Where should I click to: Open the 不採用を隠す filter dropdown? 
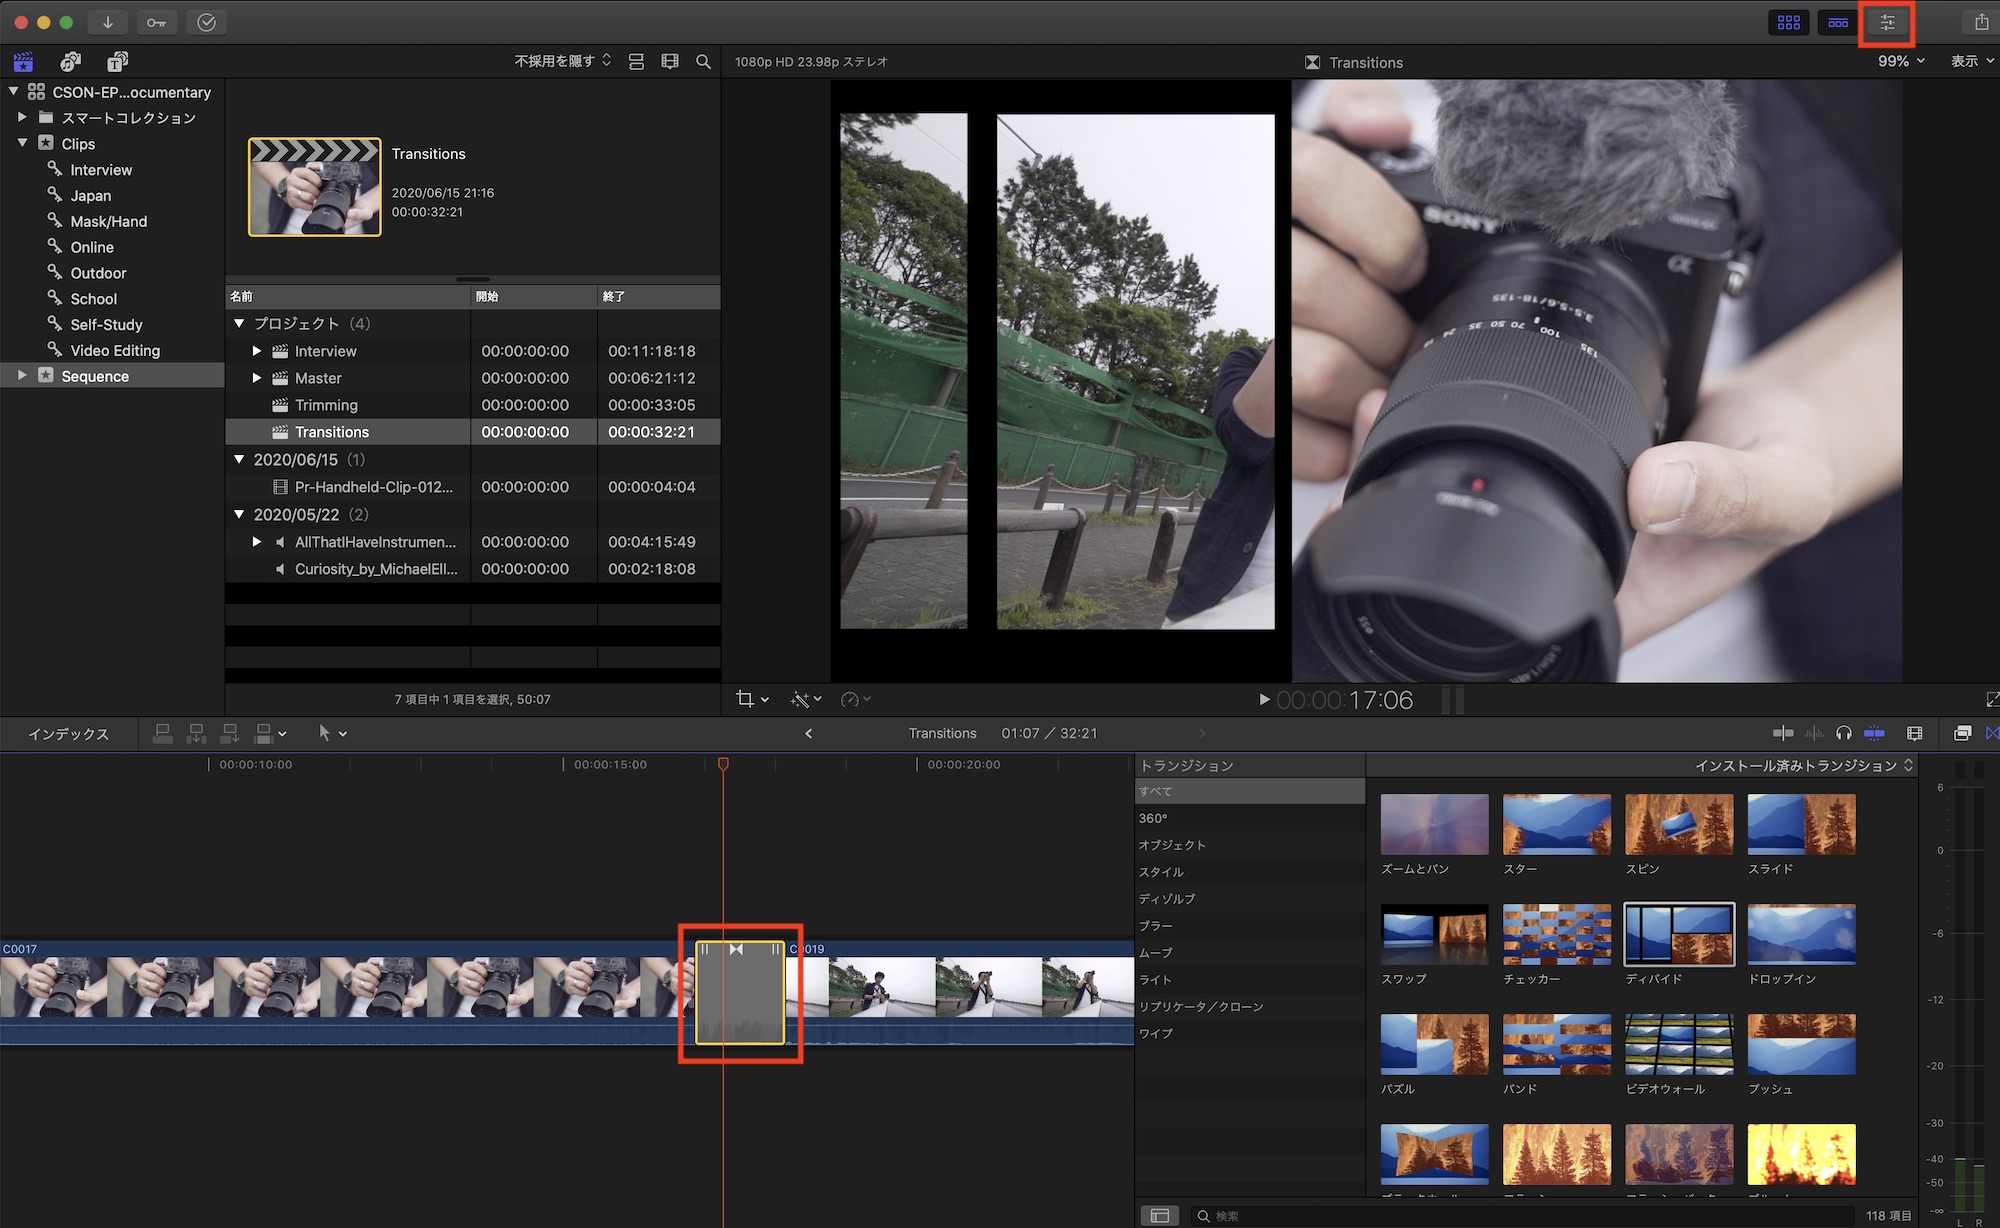(562, 61)
